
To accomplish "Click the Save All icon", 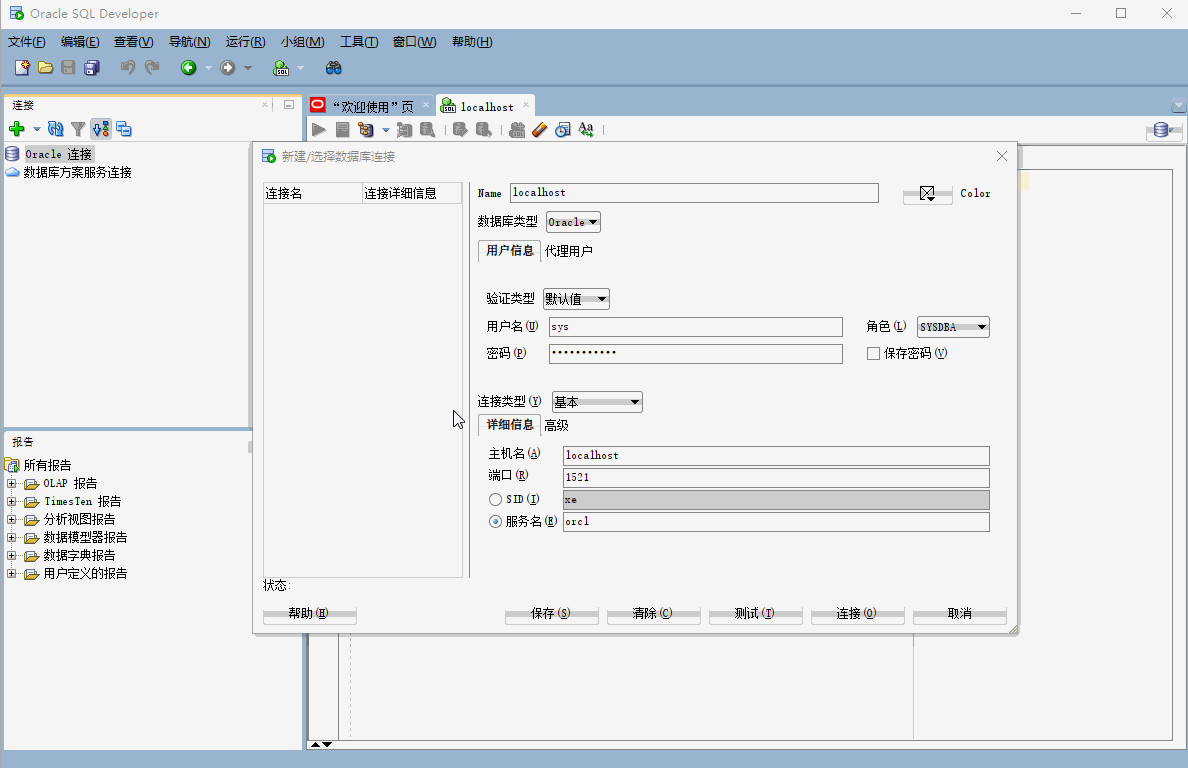I will click(x=92, y=67).
